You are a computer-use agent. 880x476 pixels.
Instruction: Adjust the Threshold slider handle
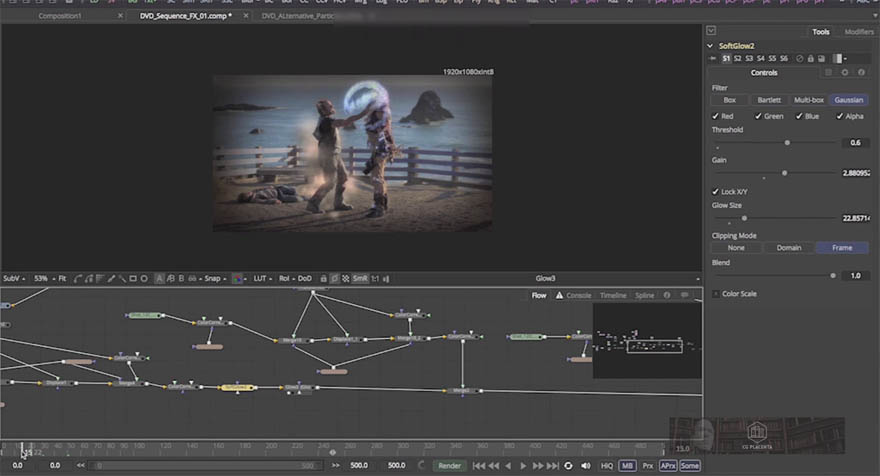coord(787,143)
